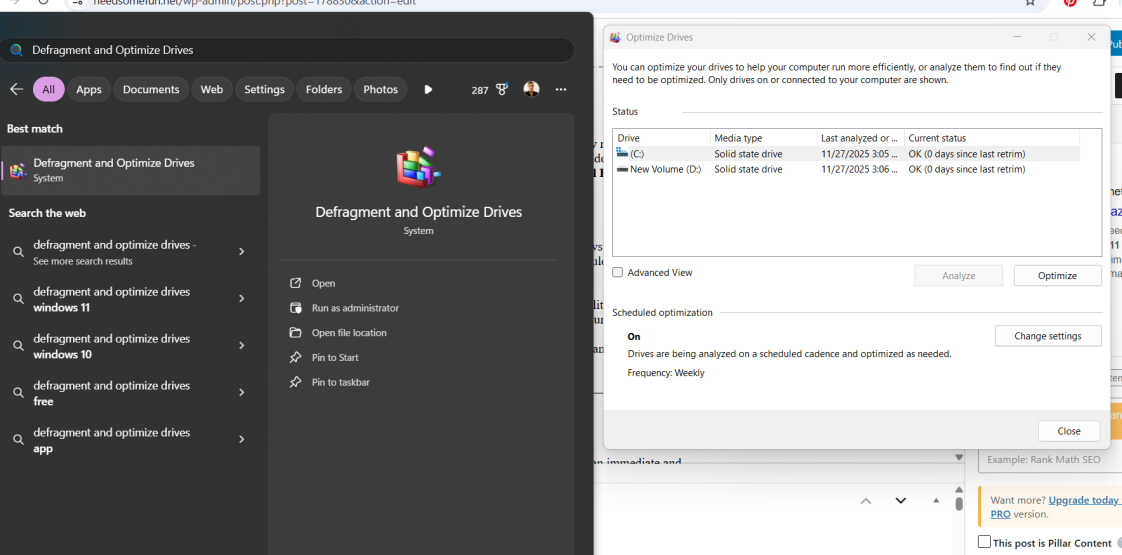This screenshot has height=555, width=1122.
Task: Switch to the Settings filter tab
Action: coord(264,89)
